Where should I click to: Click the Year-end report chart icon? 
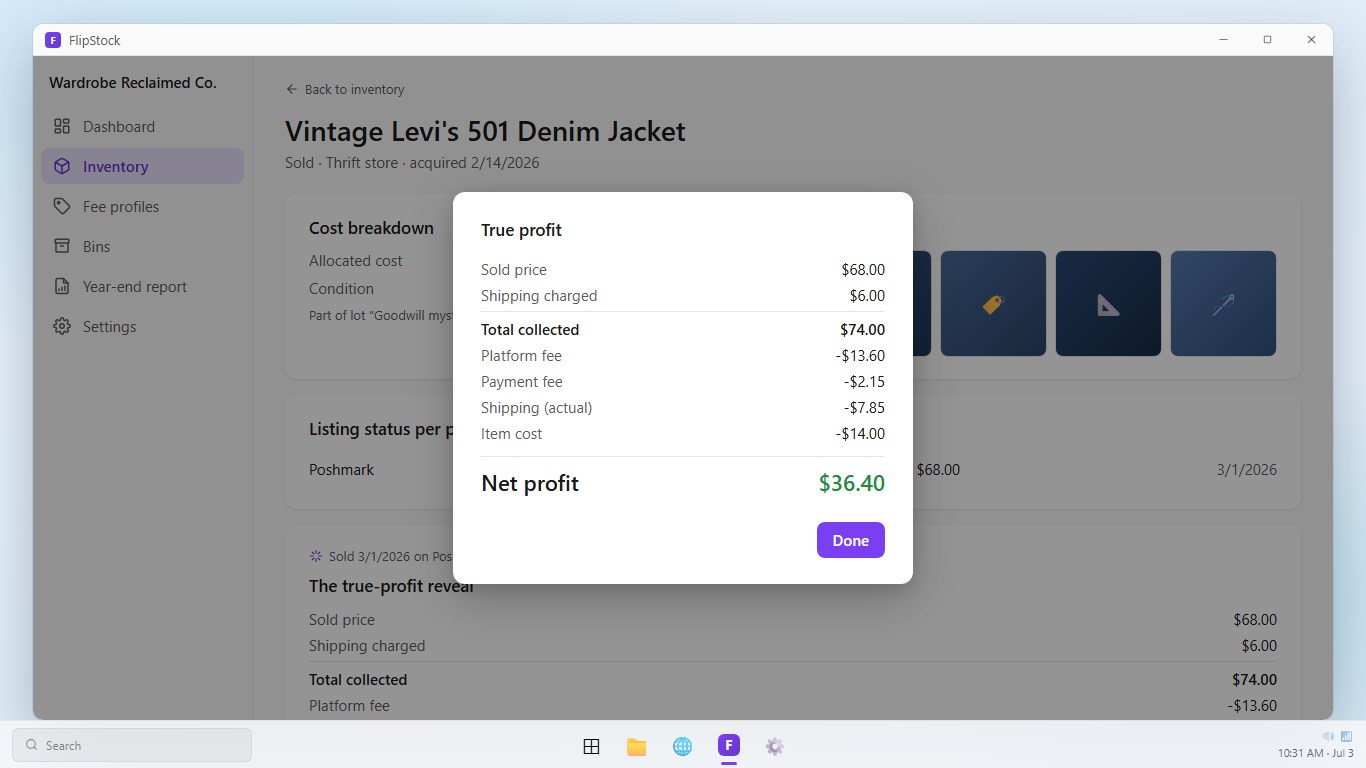click(62, 286)
